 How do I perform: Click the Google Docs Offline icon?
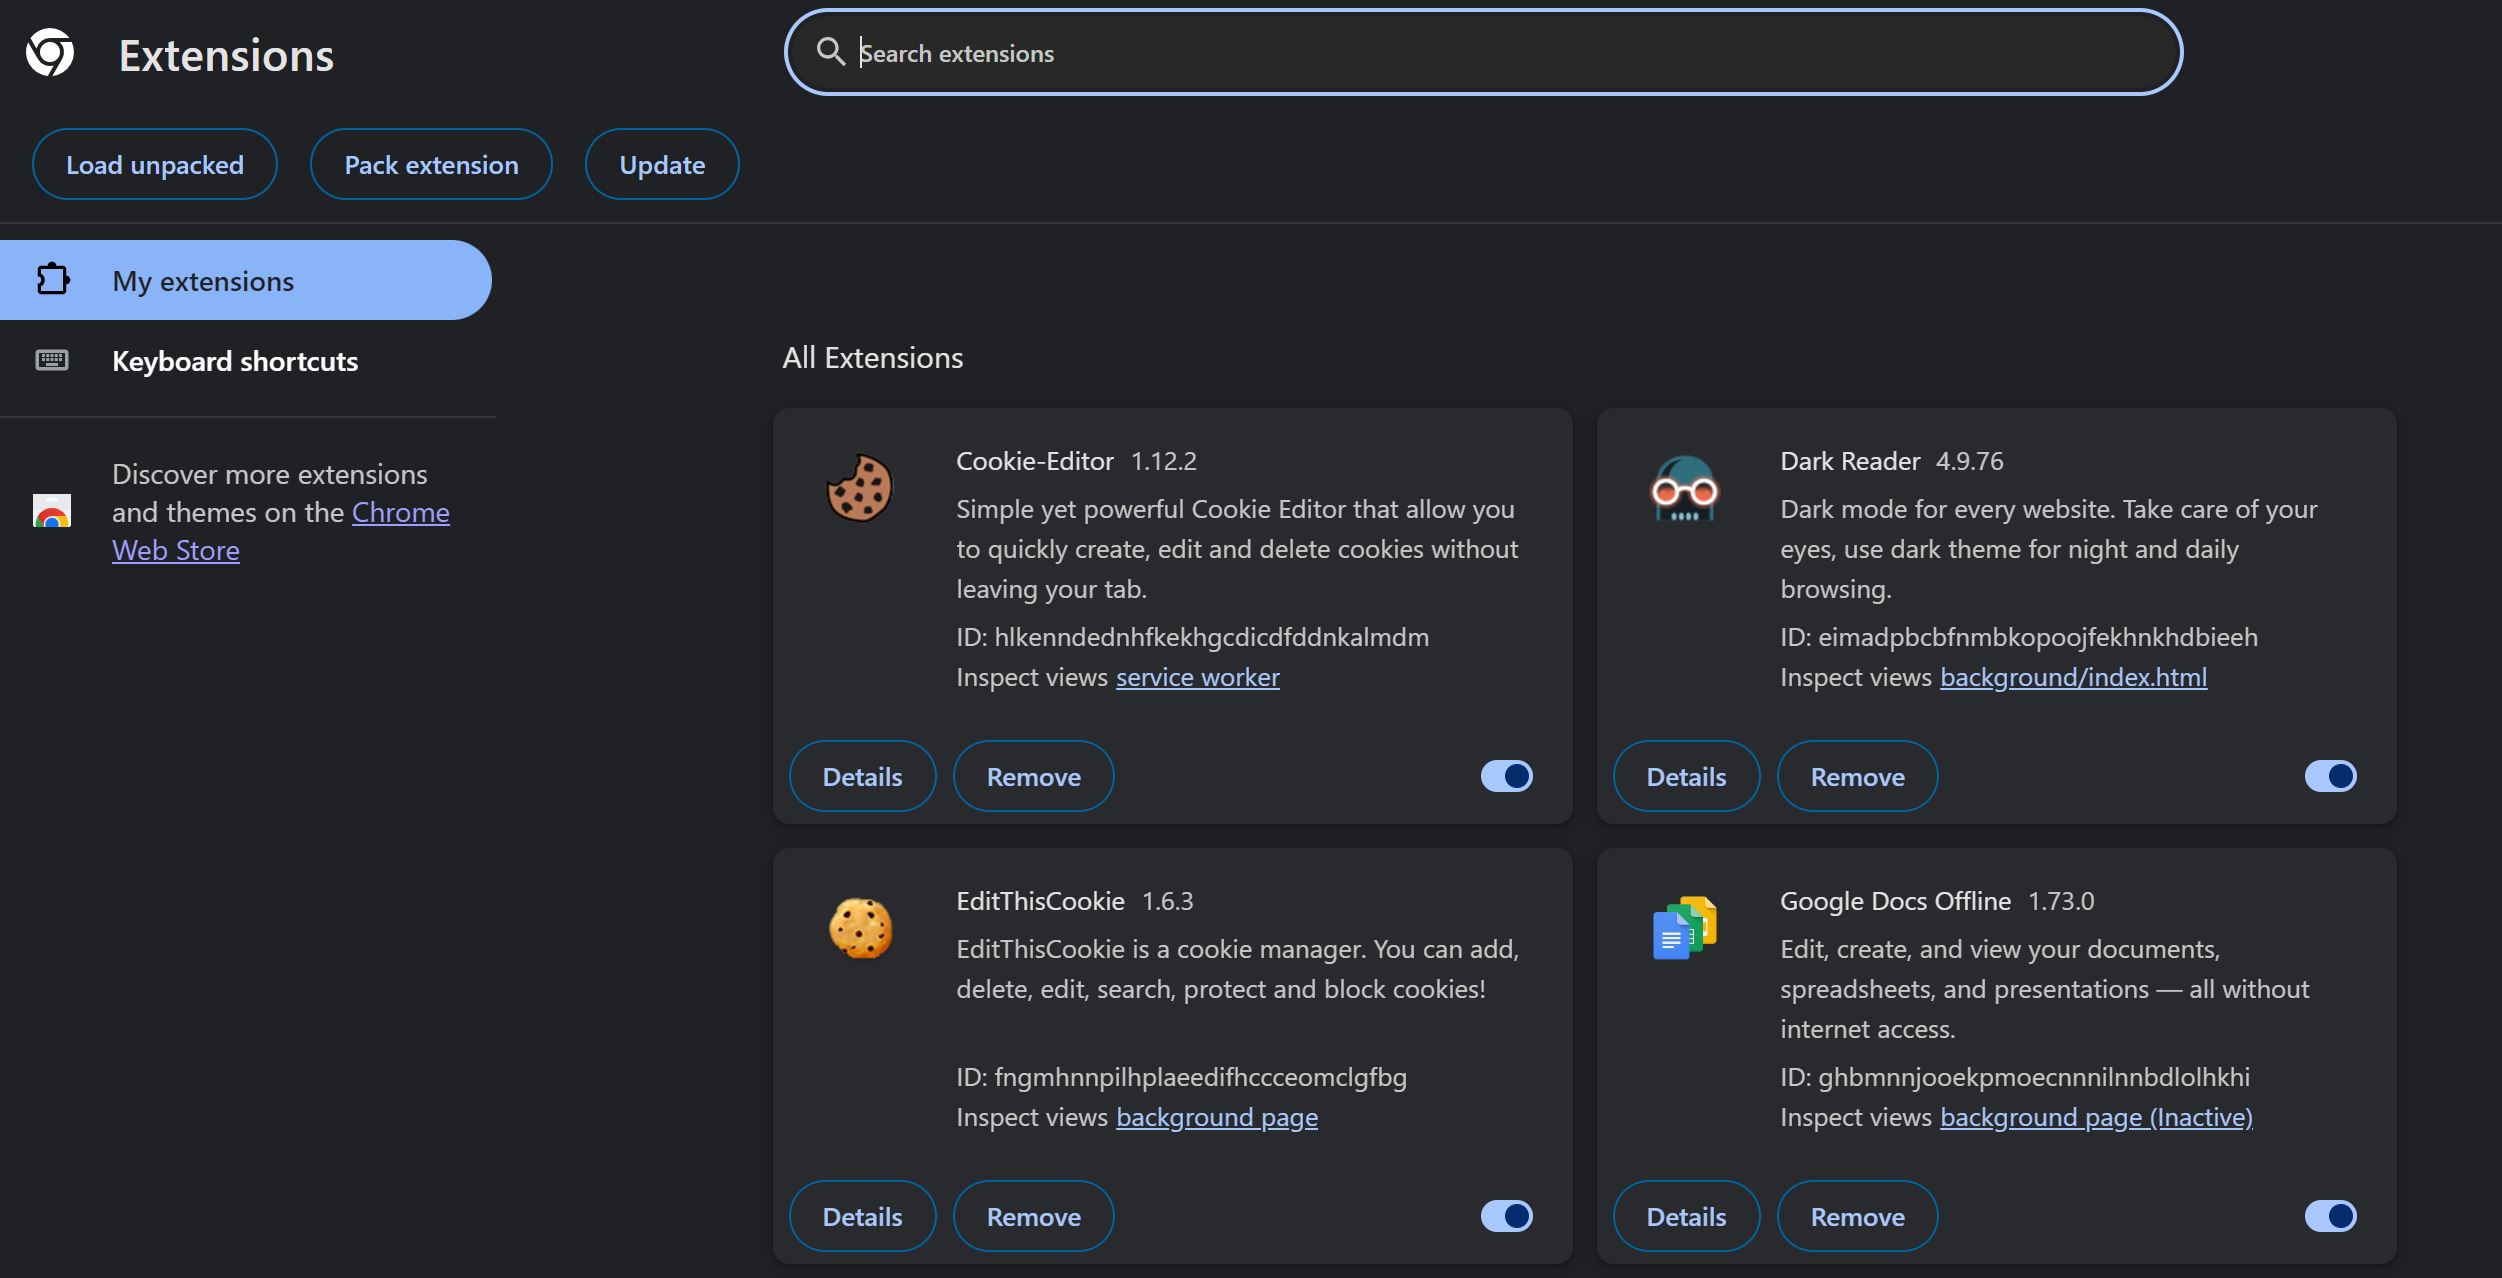click(x=1684, y=928)
